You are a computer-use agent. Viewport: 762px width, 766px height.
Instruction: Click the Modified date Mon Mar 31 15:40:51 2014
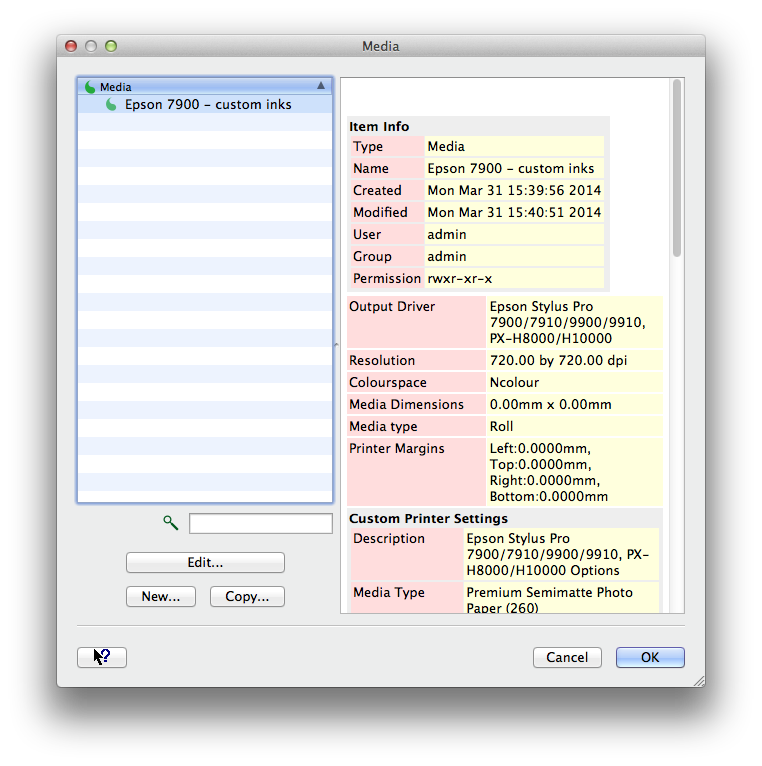514,213
